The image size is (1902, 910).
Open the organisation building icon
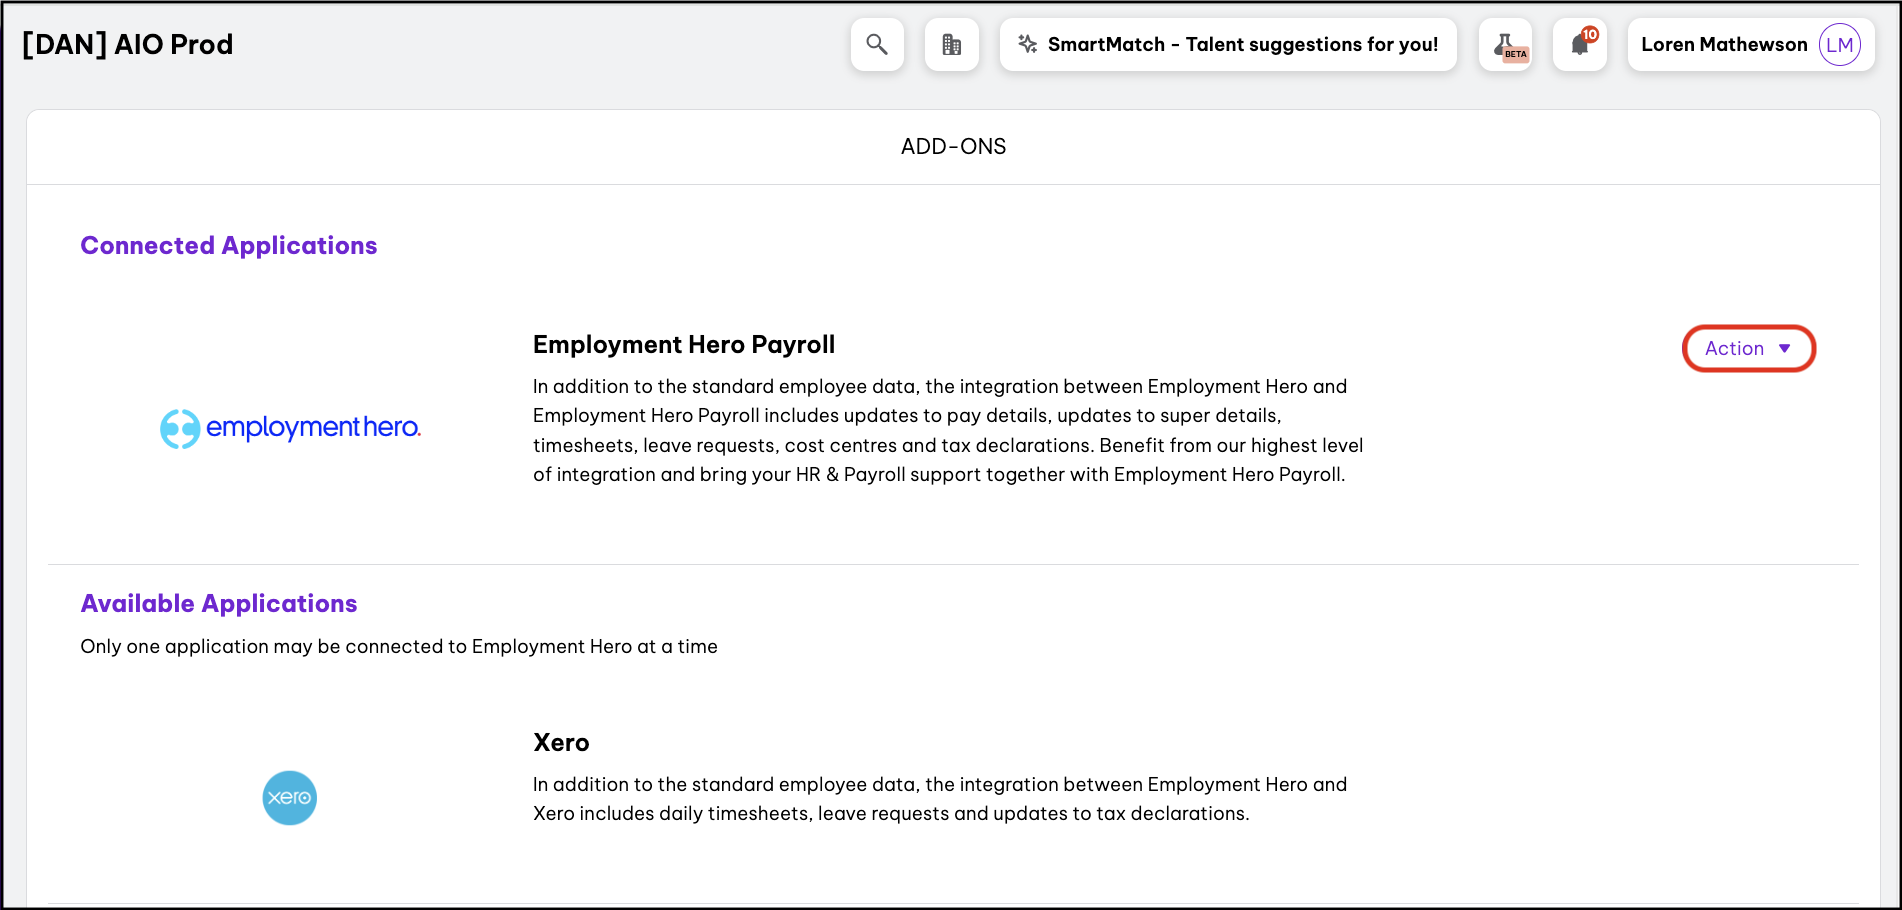[x=951, y=45]
